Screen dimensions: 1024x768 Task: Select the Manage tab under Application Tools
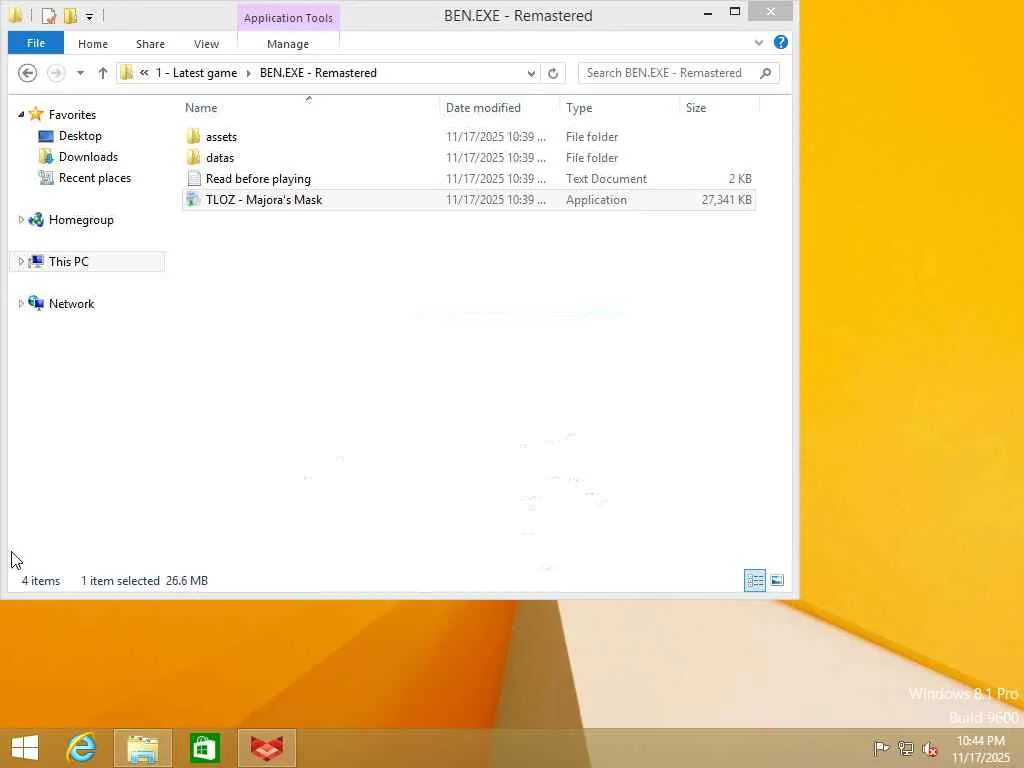pos(288,44)
